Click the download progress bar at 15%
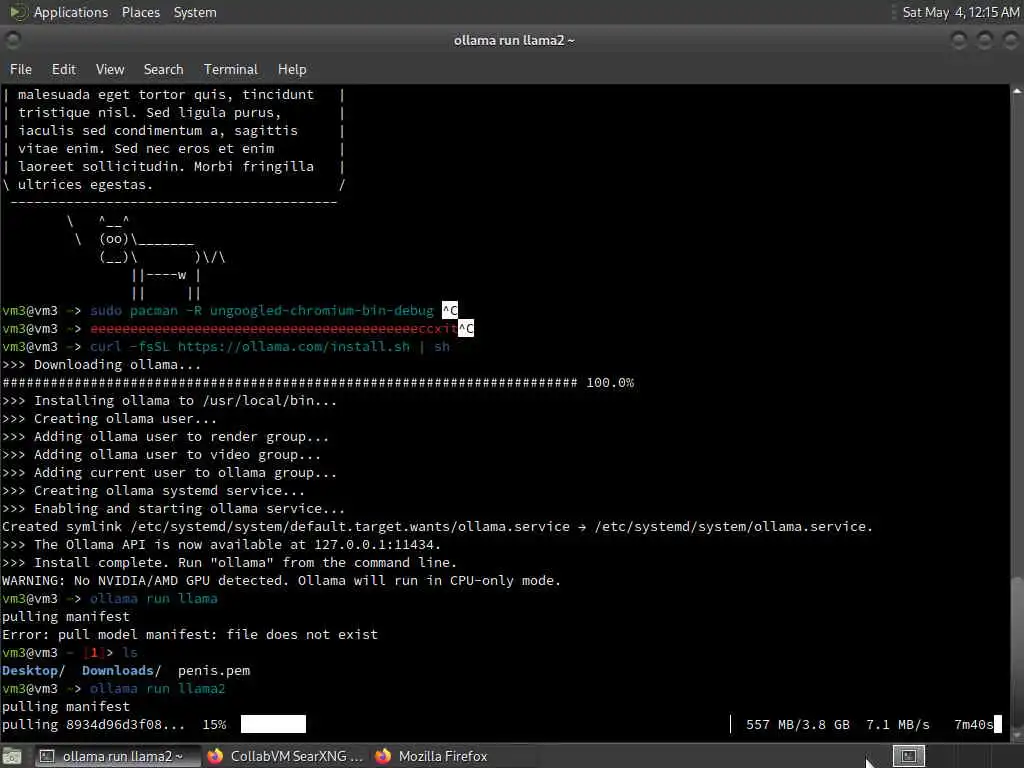The height and width of the screenshot is (768, 1024). [273, 724]
